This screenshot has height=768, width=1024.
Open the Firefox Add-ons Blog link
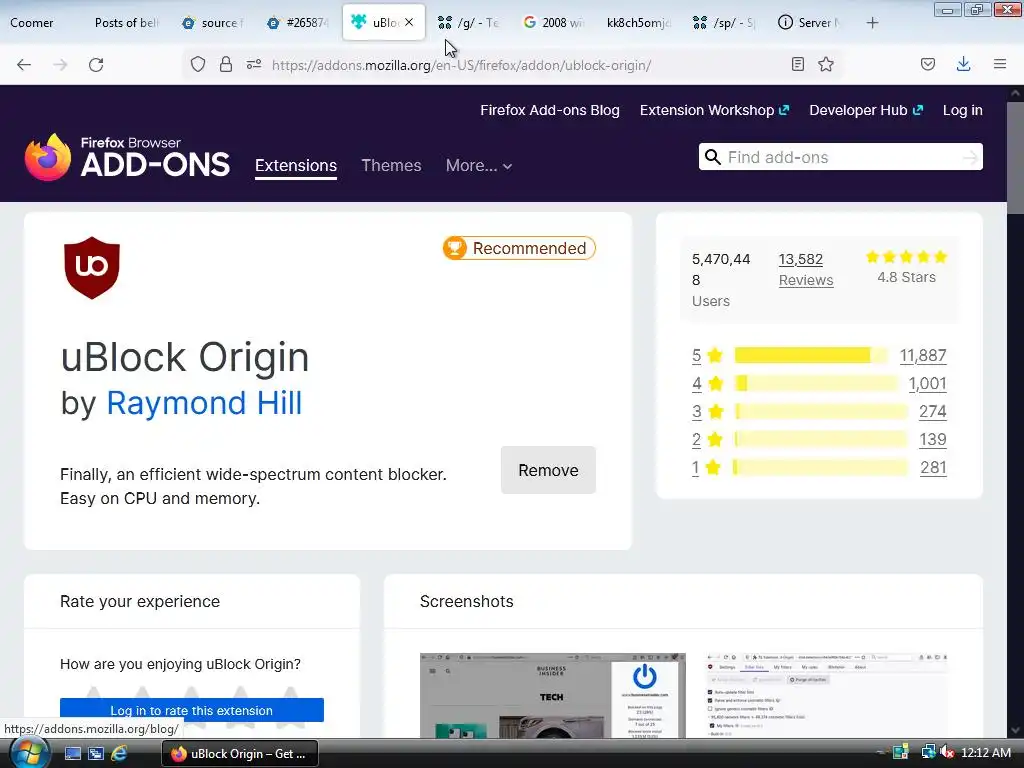click(550, 110)
